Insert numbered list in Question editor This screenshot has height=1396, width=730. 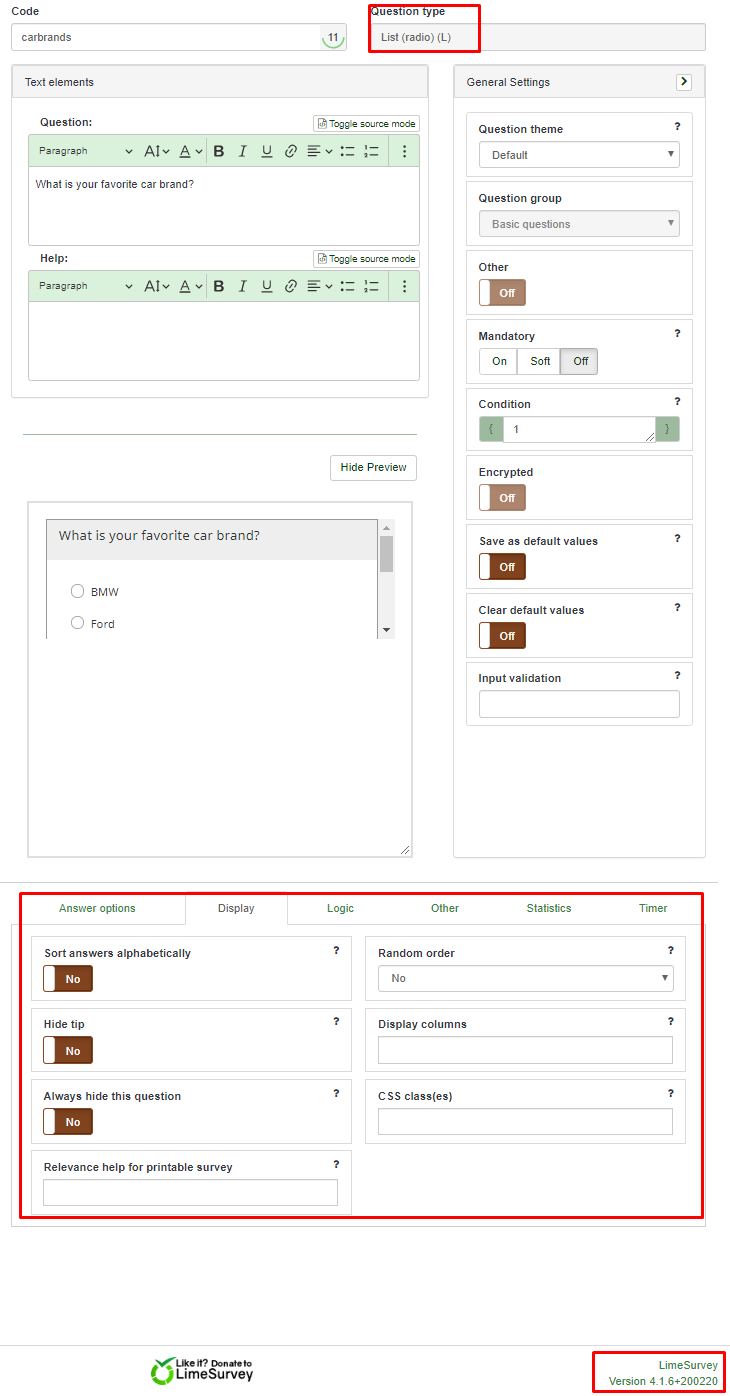coord(371,151)
